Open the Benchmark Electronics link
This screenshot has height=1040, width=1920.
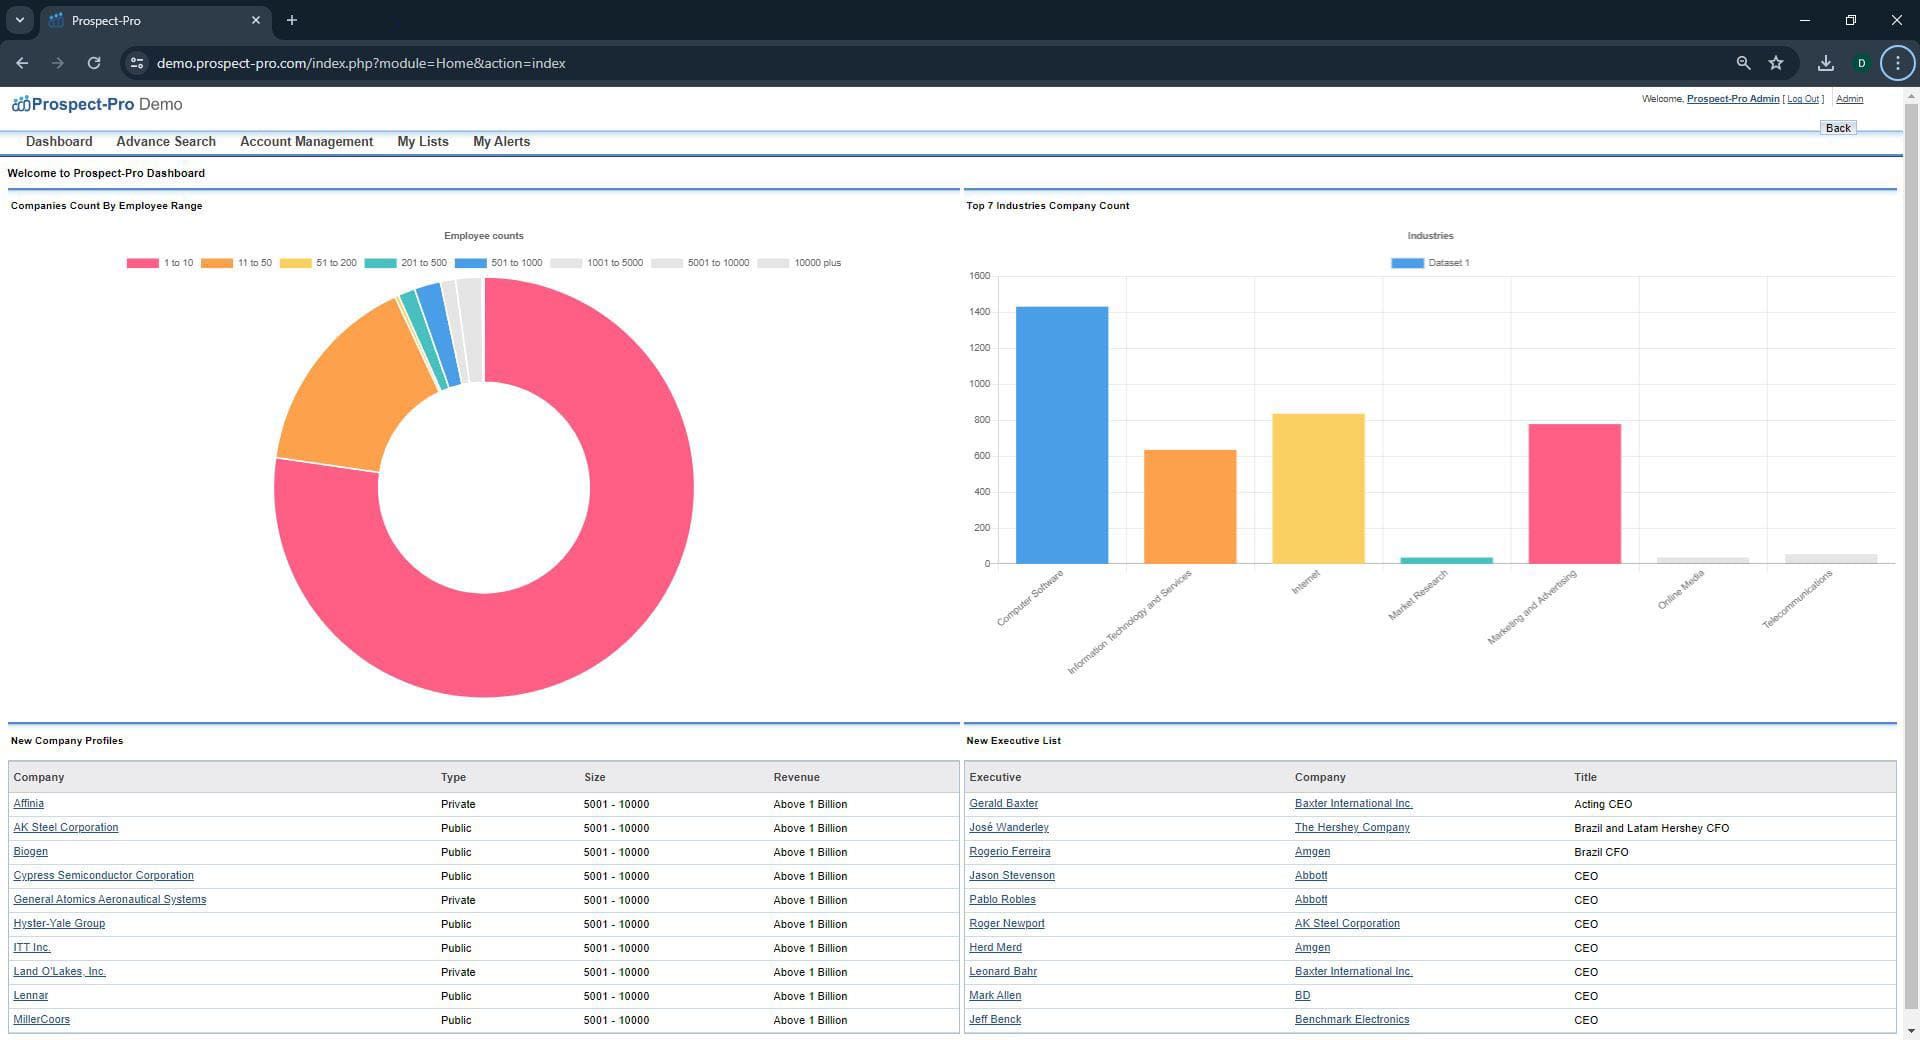[x=1351, y=1020]
